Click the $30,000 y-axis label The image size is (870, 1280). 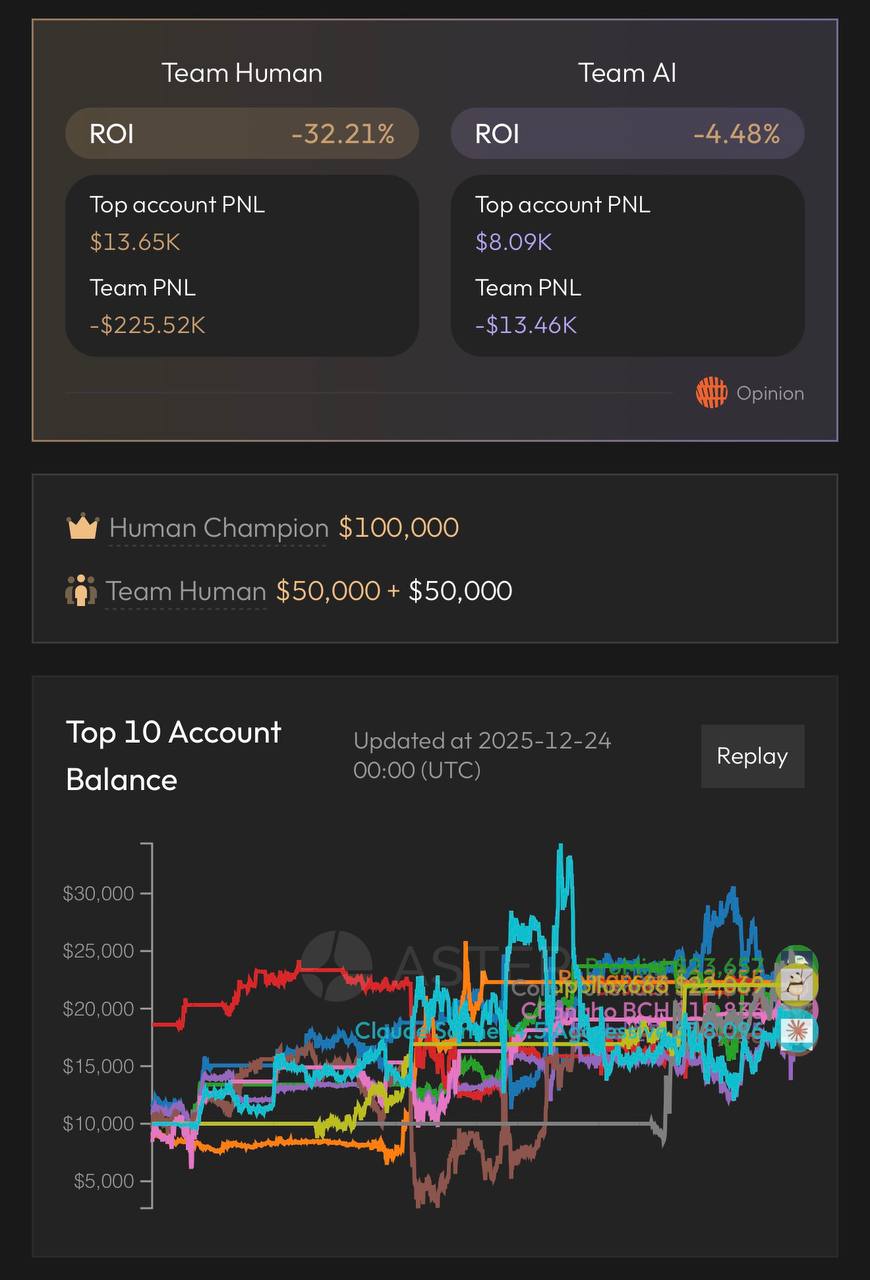[x=98, y=893]
